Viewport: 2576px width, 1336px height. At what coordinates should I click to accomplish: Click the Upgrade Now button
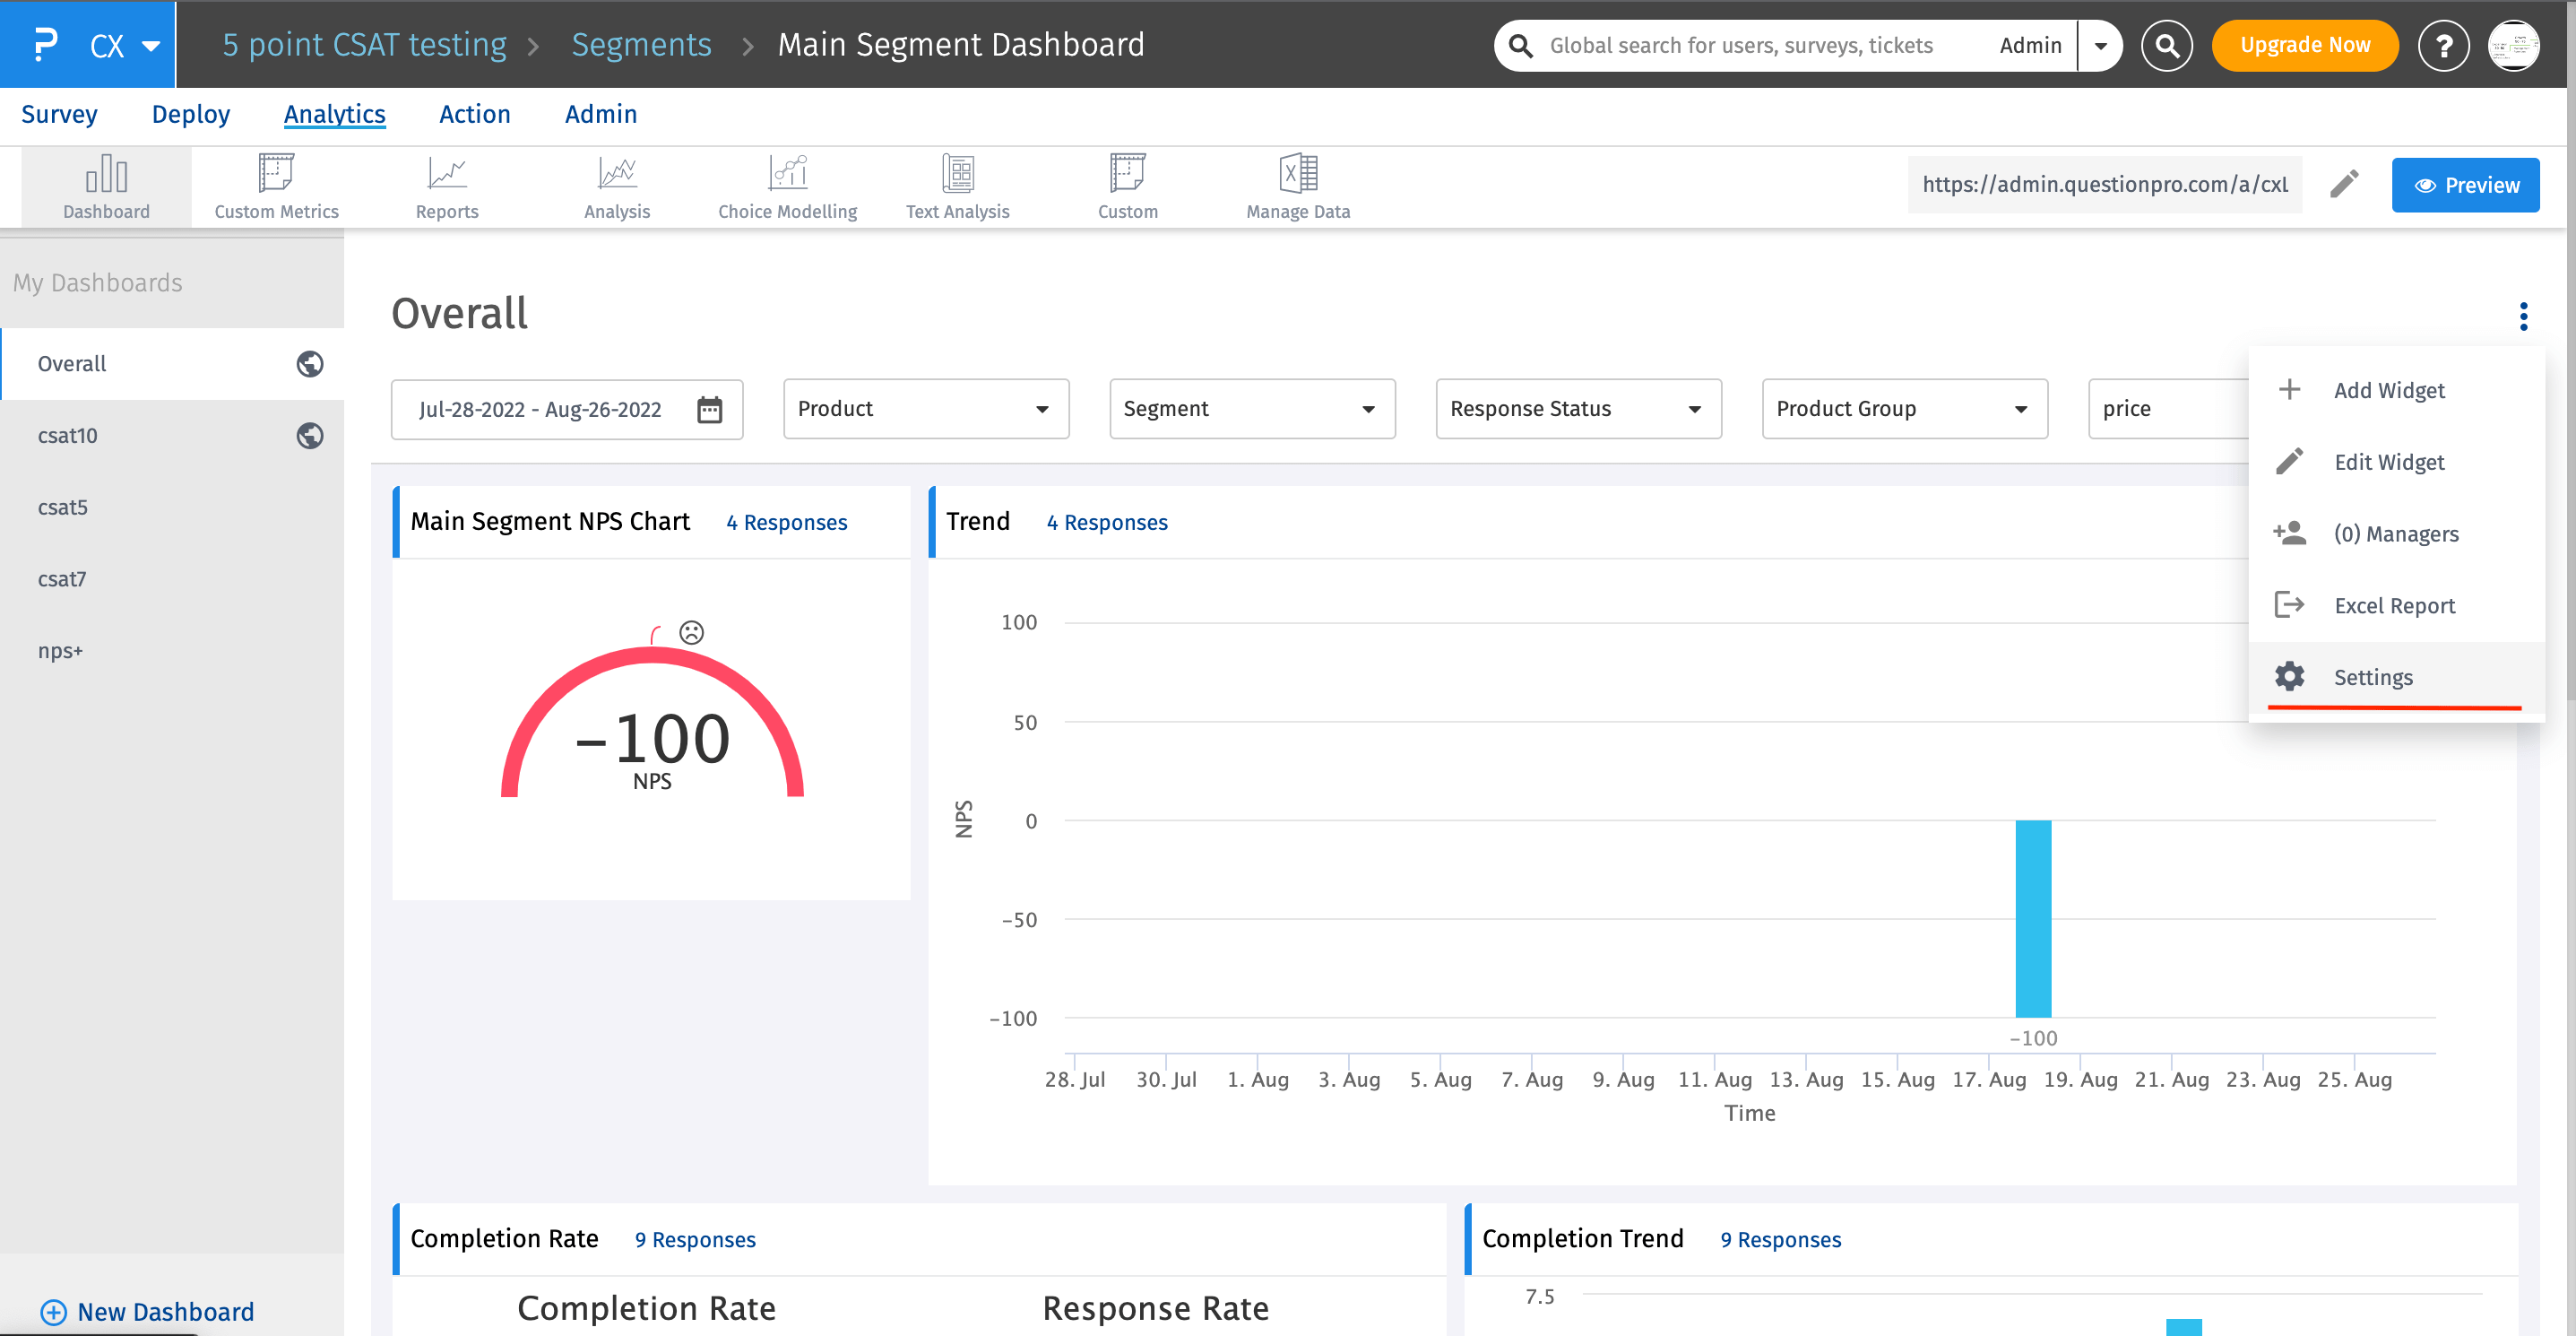click(2304, 46)
